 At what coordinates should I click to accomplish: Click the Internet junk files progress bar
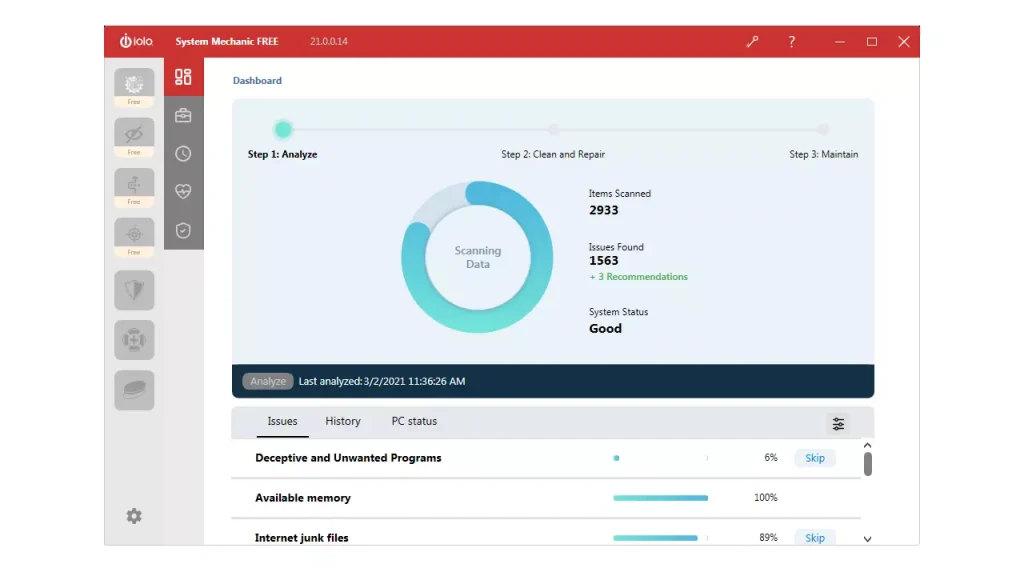660,538
